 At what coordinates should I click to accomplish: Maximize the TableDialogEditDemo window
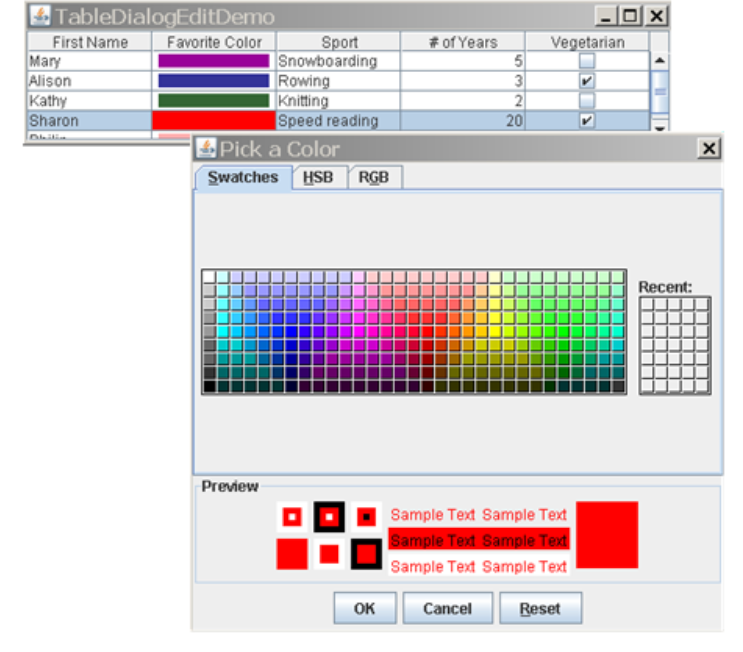(x=631, y=16)
